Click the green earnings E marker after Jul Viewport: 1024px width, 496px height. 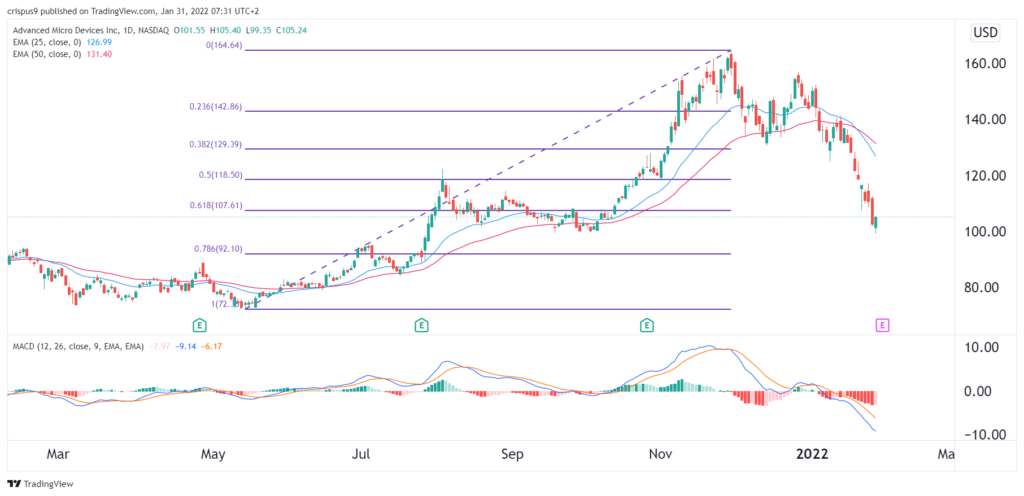click(423, 324)
